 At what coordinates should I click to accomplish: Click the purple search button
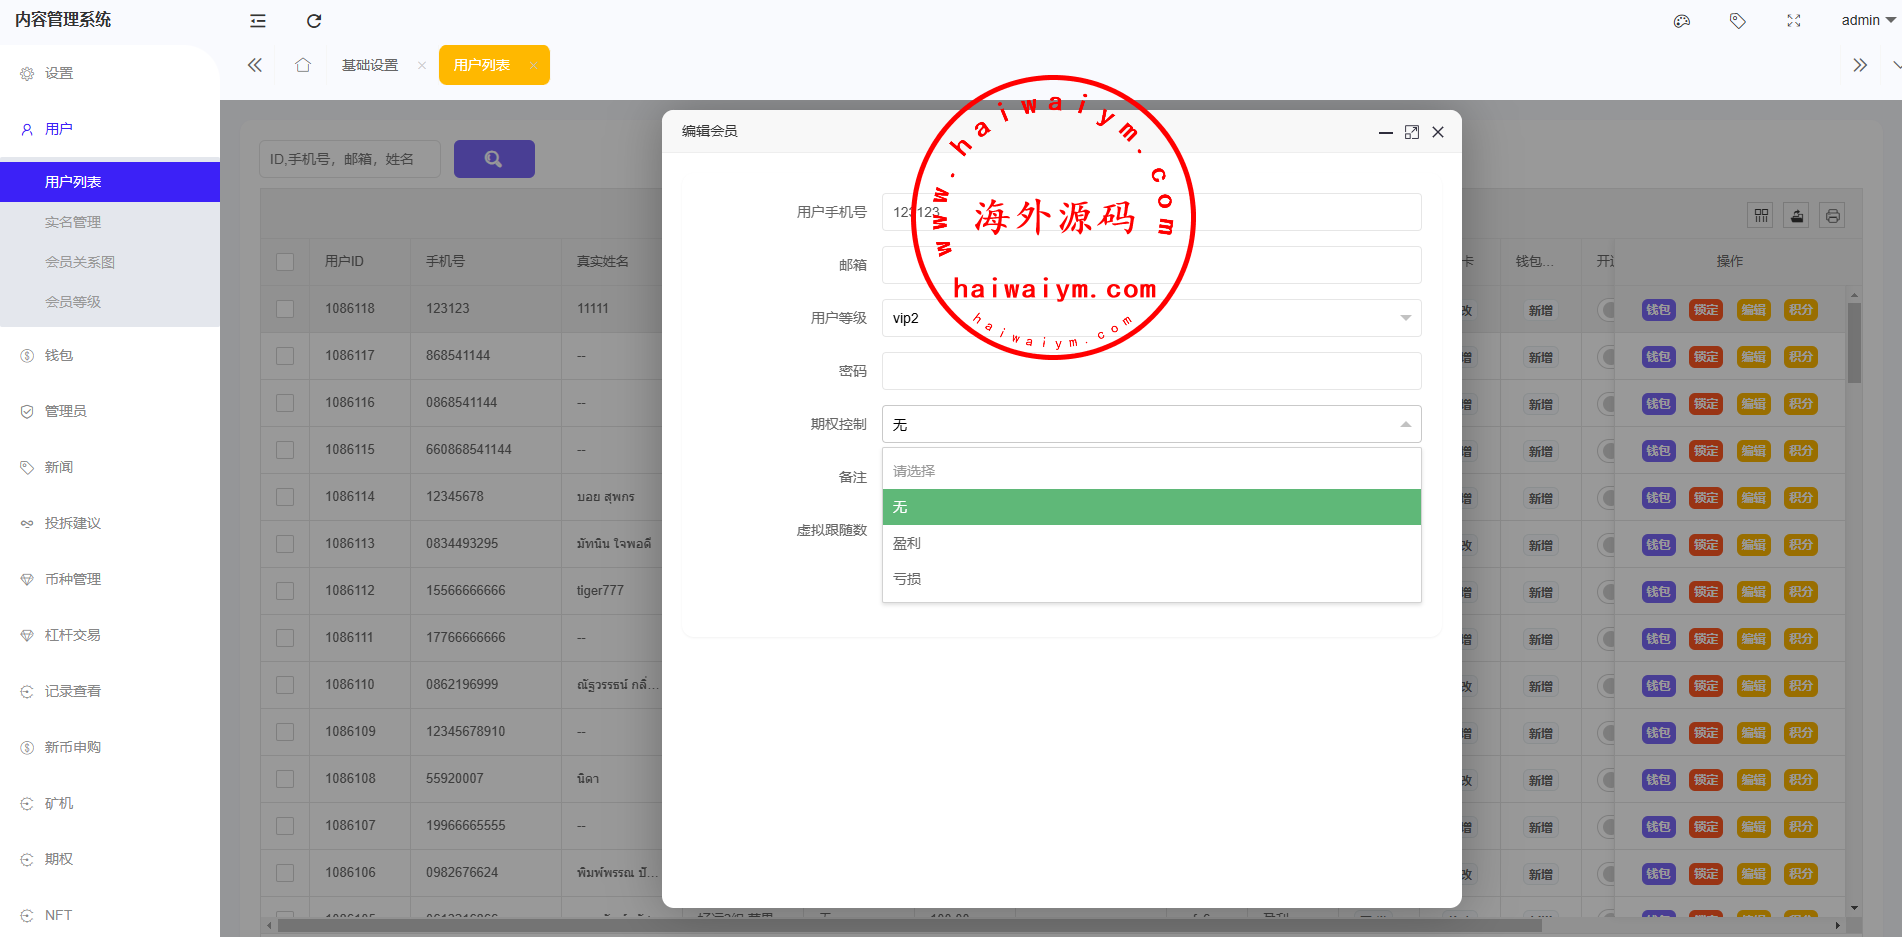point(494,159)
